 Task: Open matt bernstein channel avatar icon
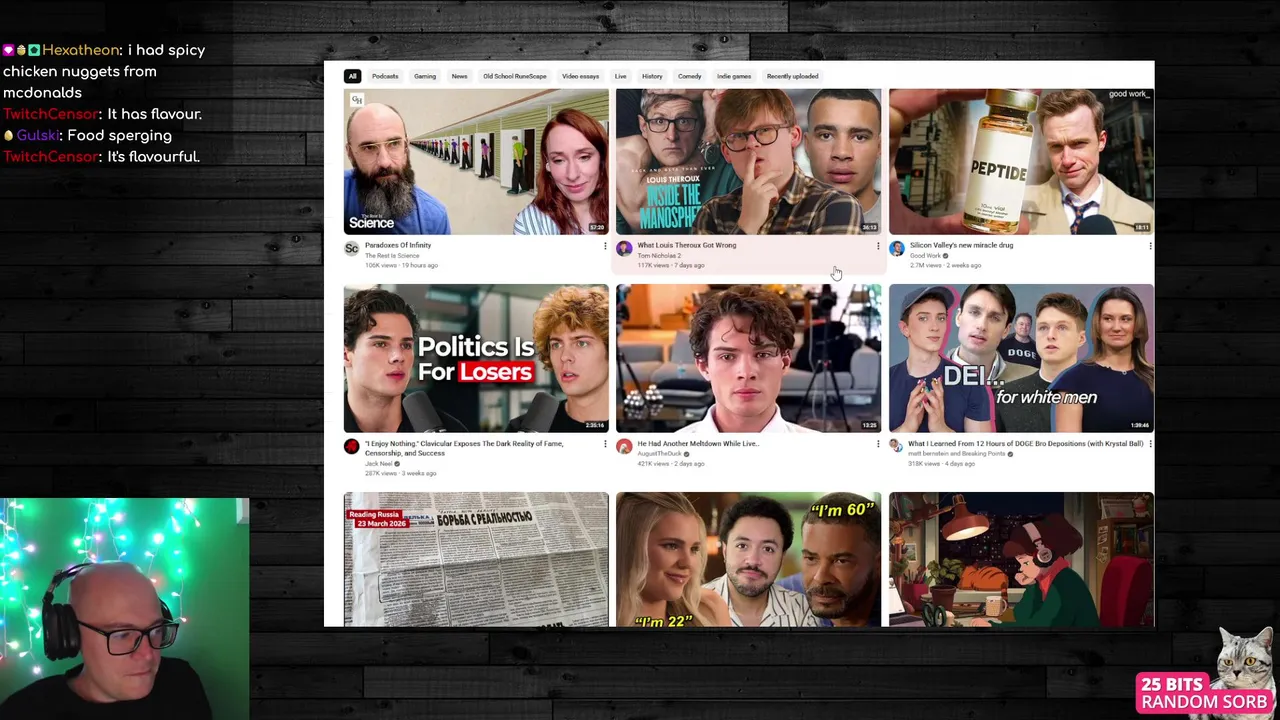897,447
